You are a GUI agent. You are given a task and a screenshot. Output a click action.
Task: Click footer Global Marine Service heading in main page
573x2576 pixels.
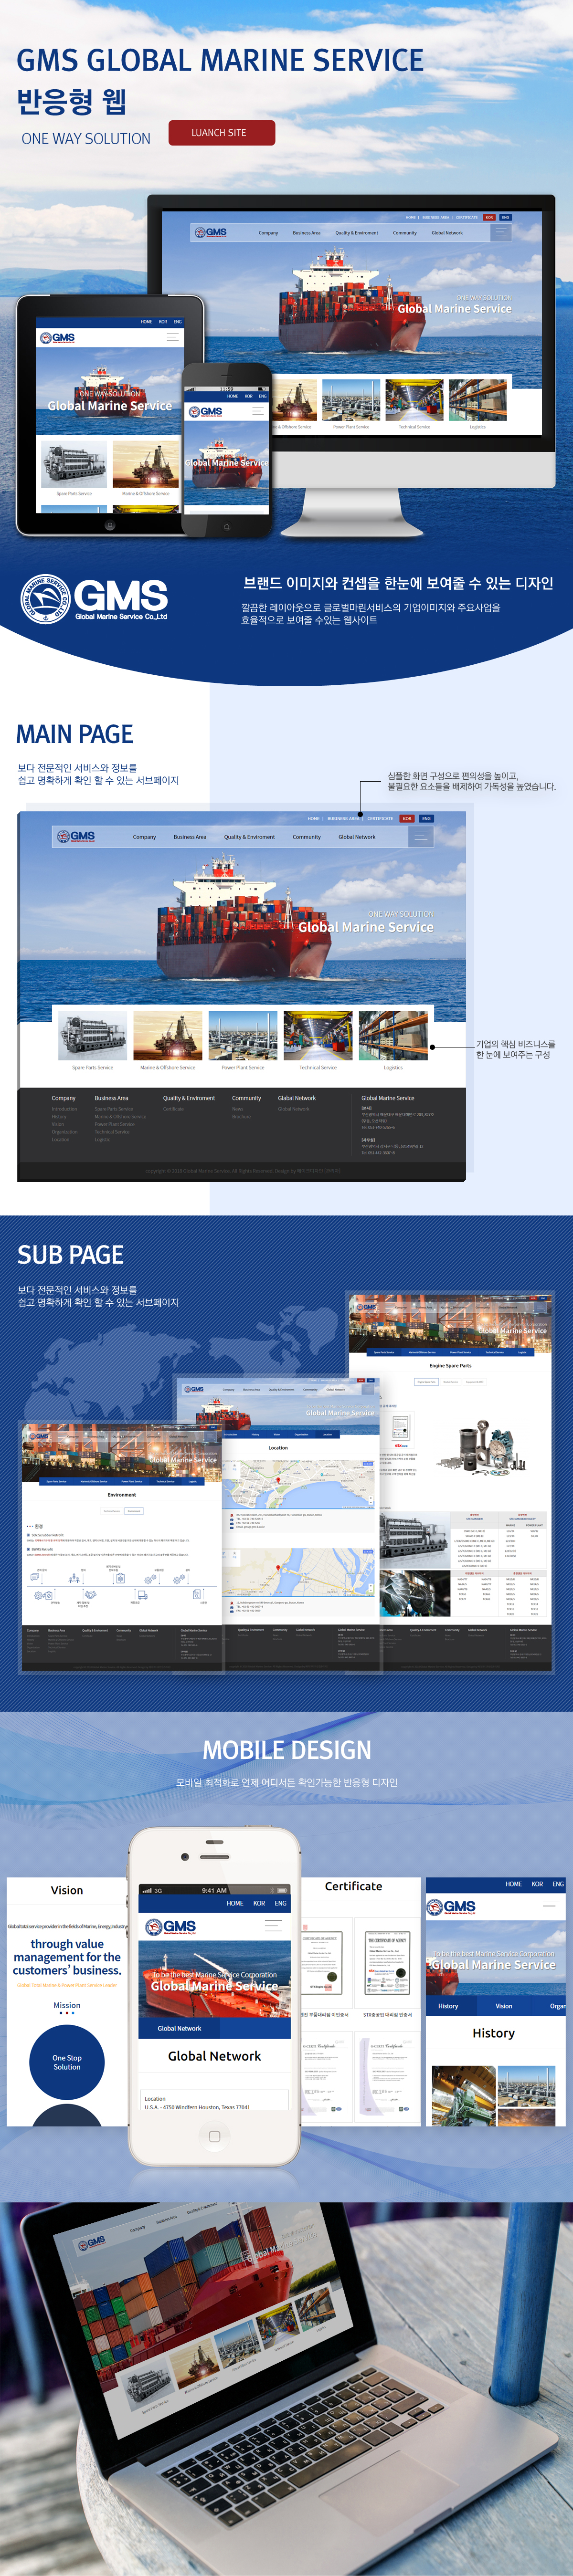pos(388,1098)
